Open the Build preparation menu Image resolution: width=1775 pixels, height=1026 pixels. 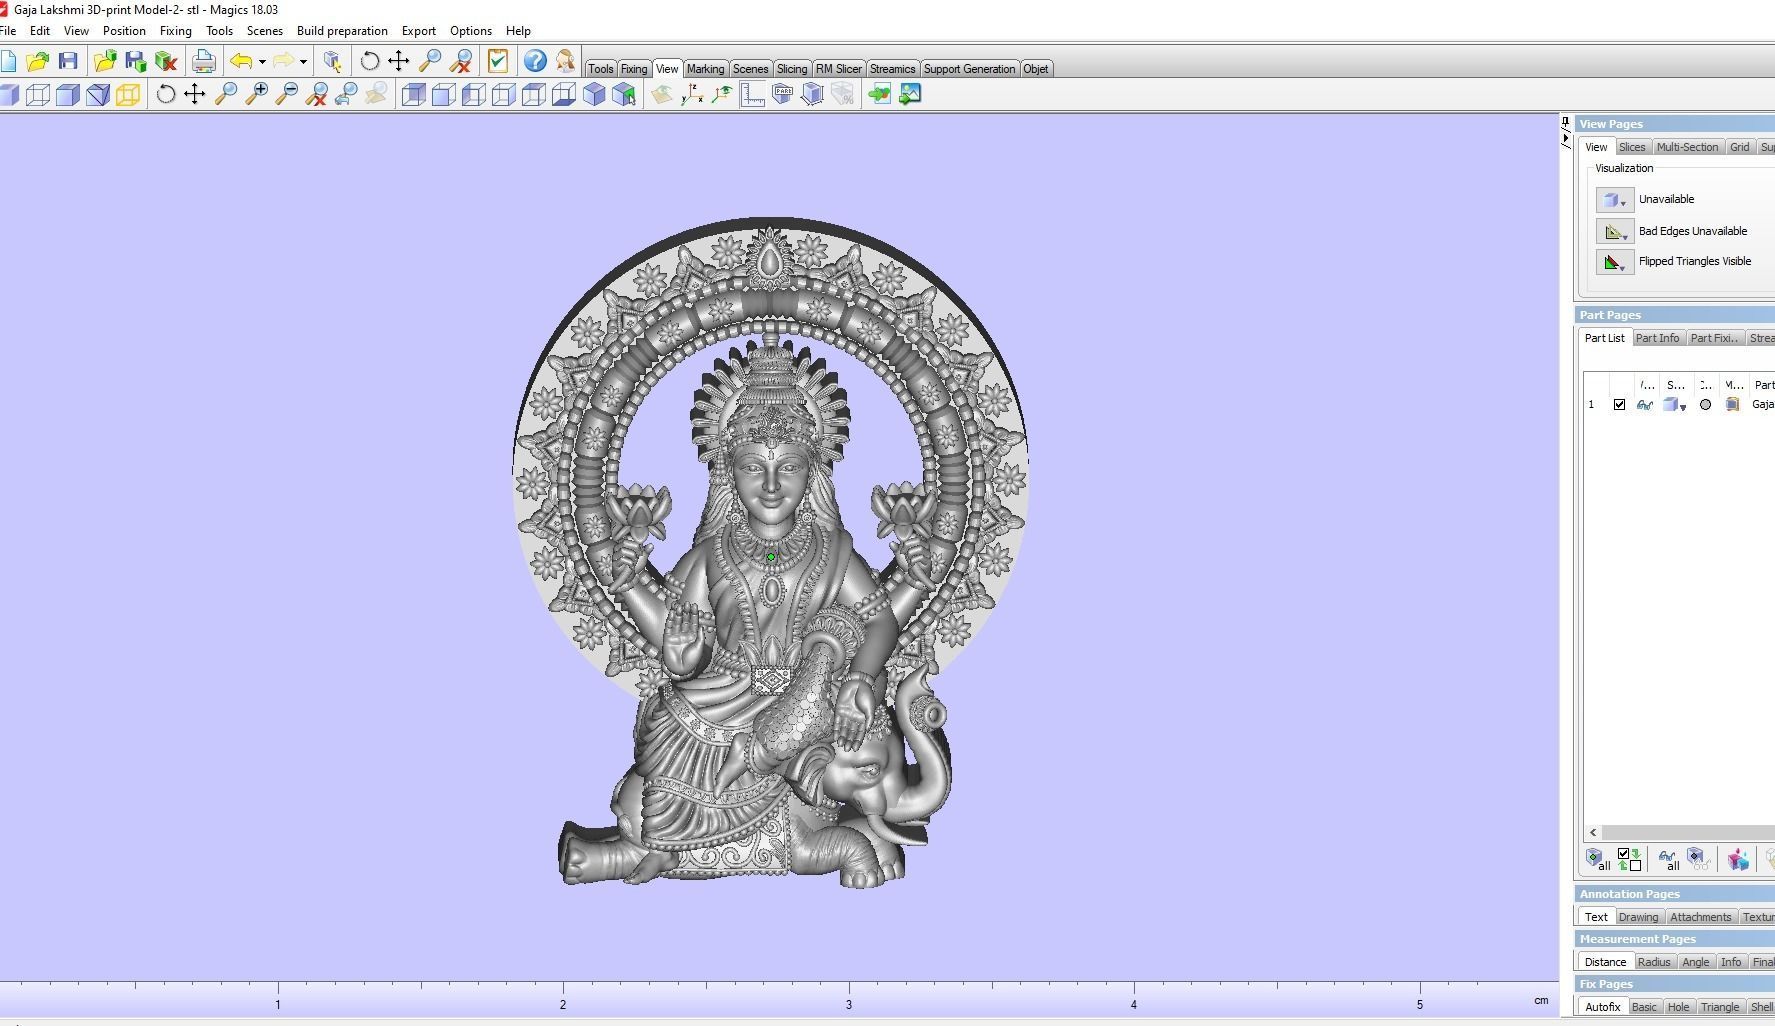[x=342, y=31]
